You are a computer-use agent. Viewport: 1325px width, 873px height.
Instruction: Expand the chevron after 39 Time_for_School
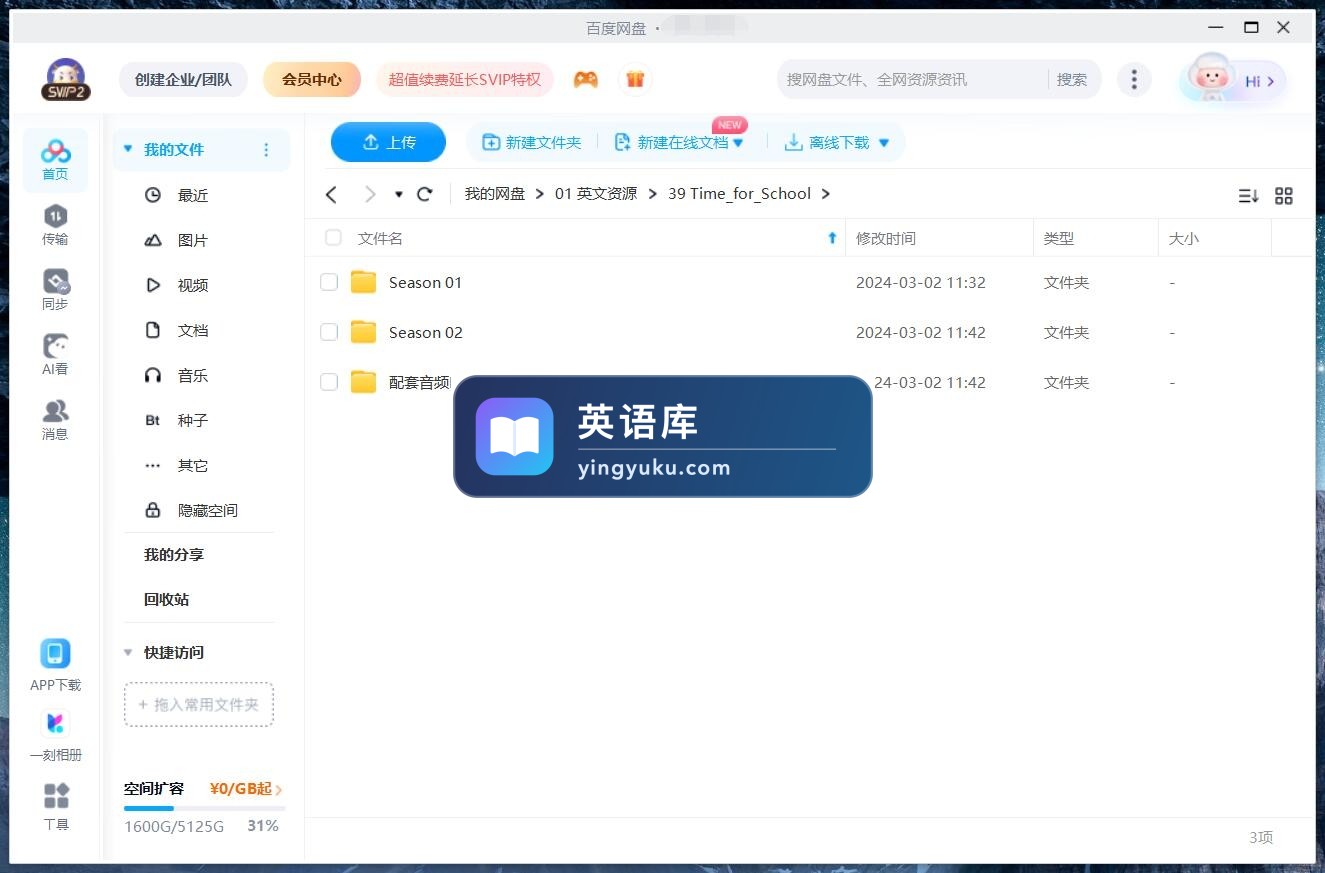pyautogui.click(x=826, y=194)
